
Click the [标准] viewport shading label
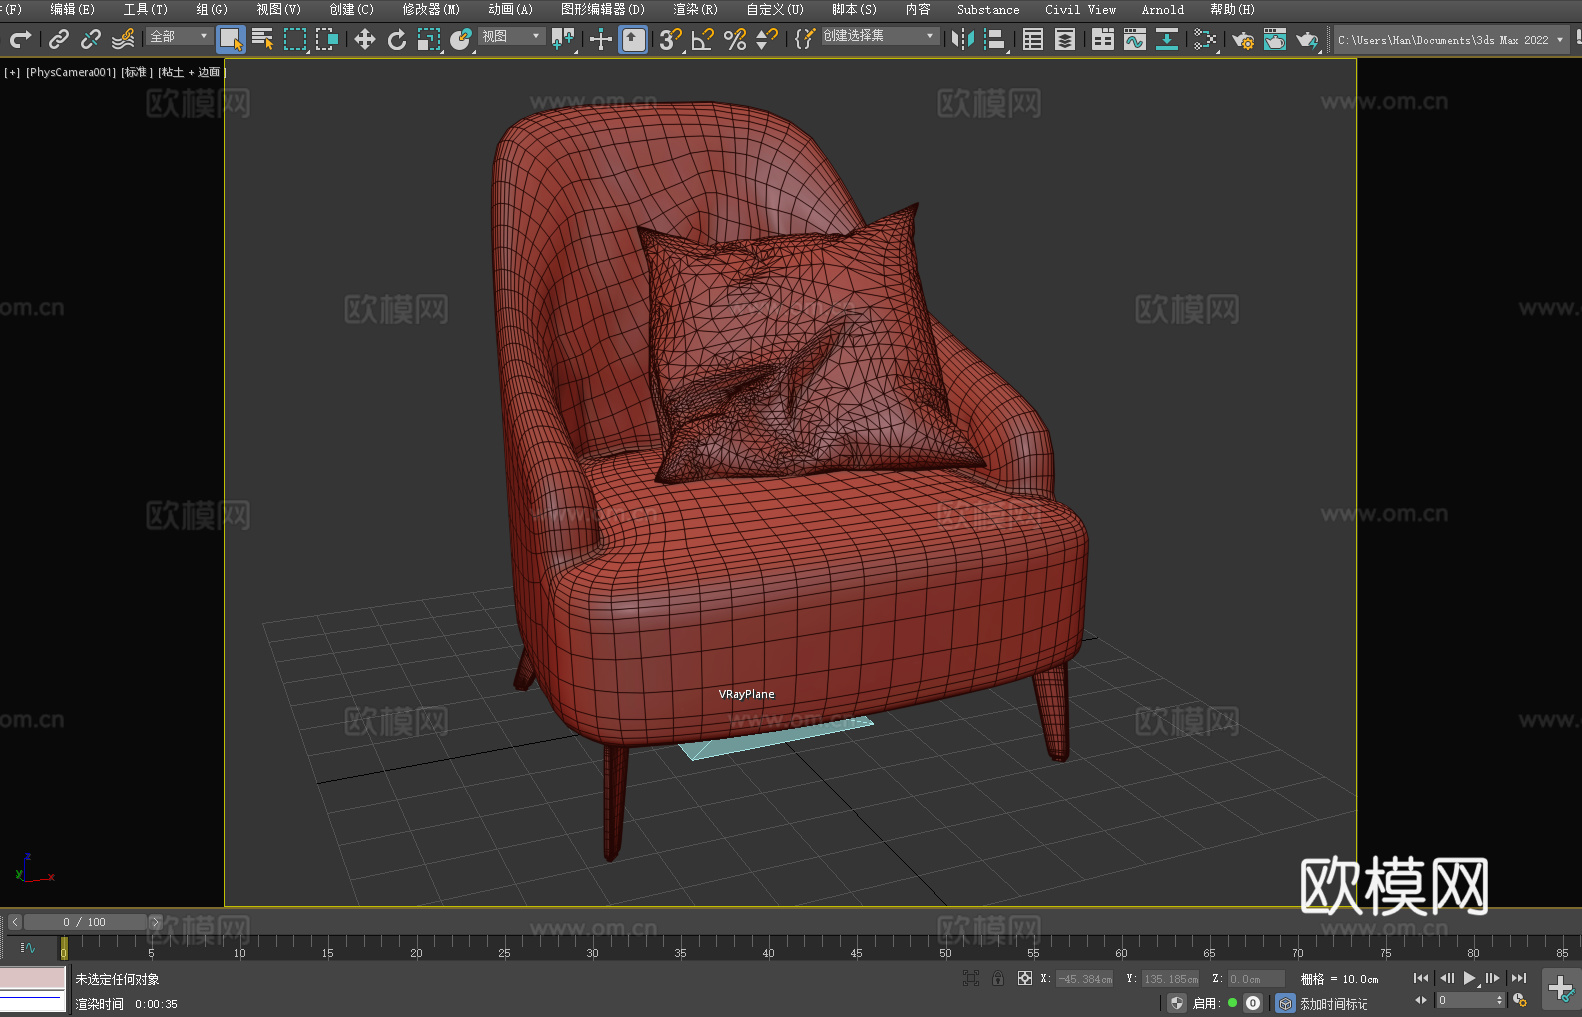coord(137,72)
